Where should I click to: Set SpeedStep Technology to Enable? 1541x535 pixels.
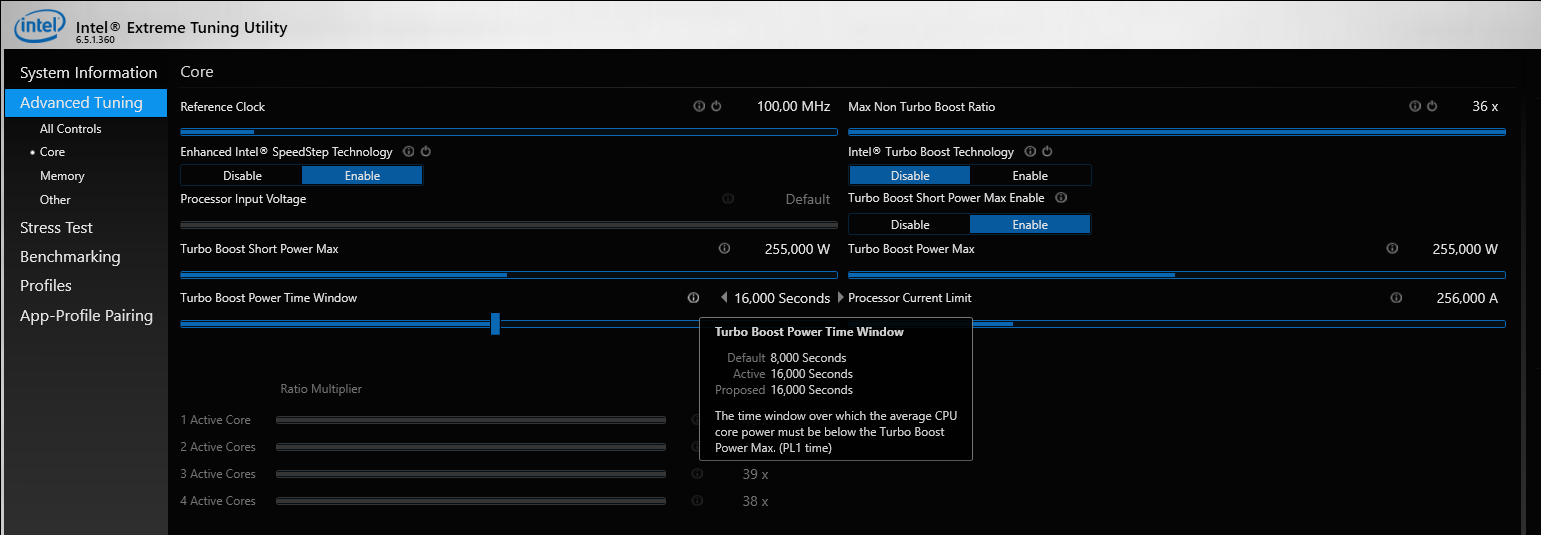pyautogui.click(x=362, y=175)
